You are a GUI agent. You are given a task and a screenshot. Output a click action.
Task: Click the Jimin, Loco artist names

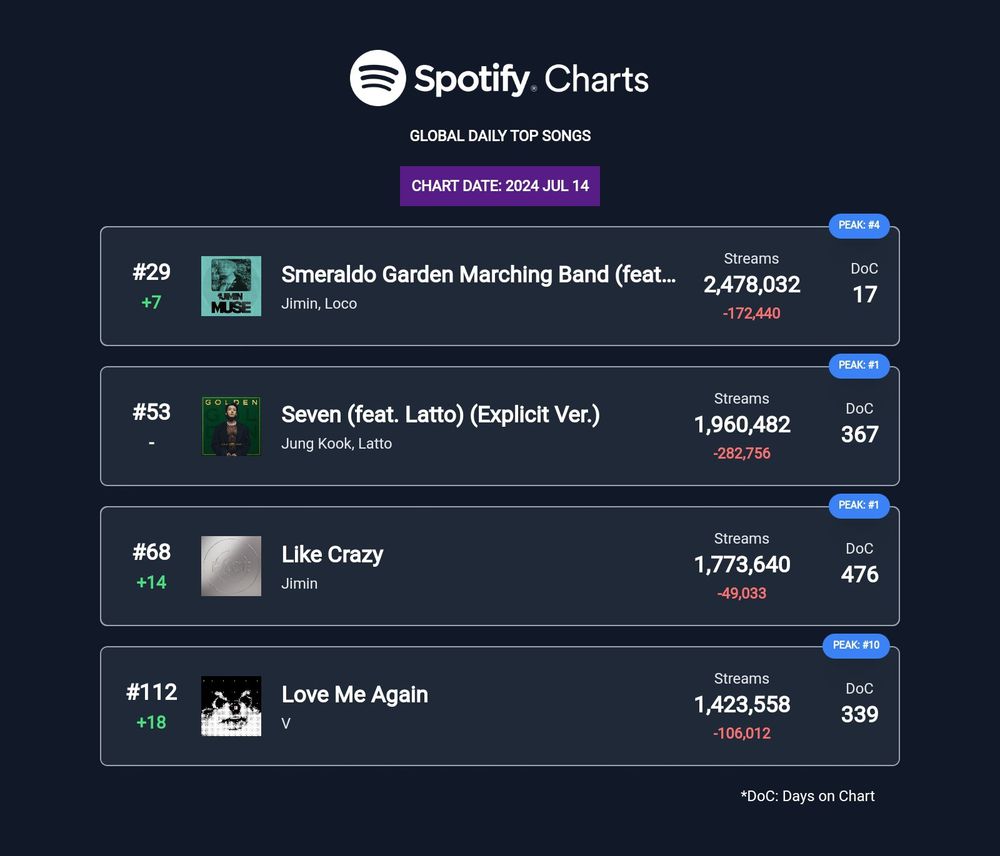coord(319,304)
